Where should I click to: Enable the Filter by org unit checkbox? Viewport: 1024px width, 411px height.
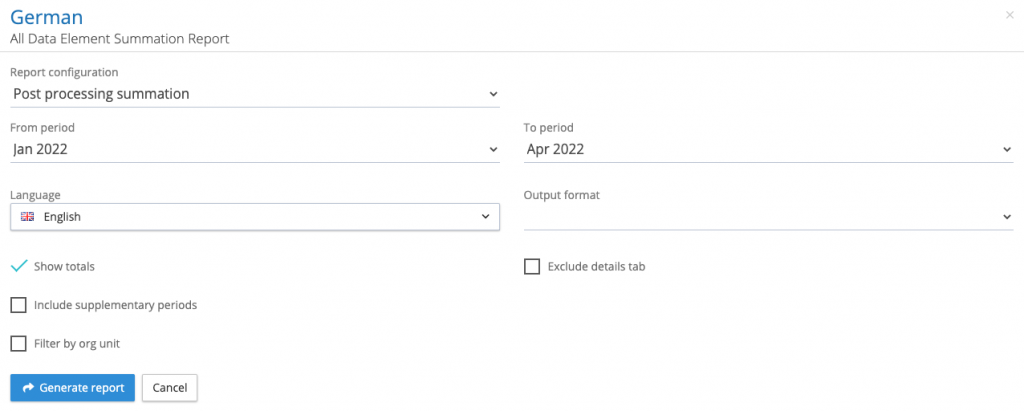coord(18,344)
